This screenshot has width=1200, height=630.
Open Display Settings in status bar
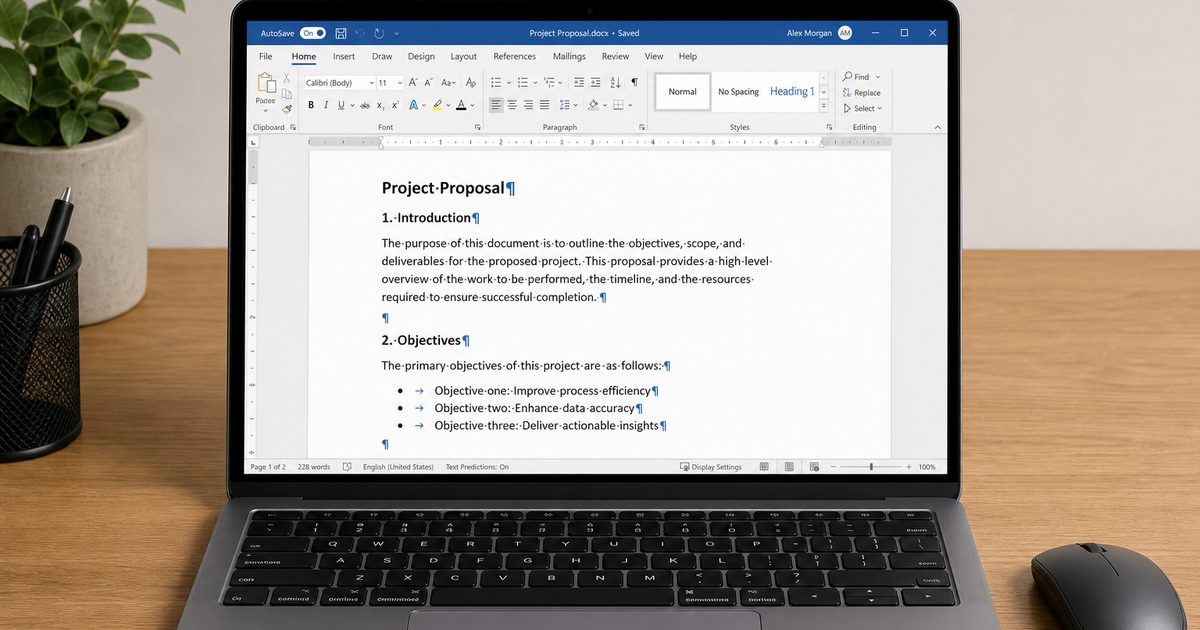(711, 467)
